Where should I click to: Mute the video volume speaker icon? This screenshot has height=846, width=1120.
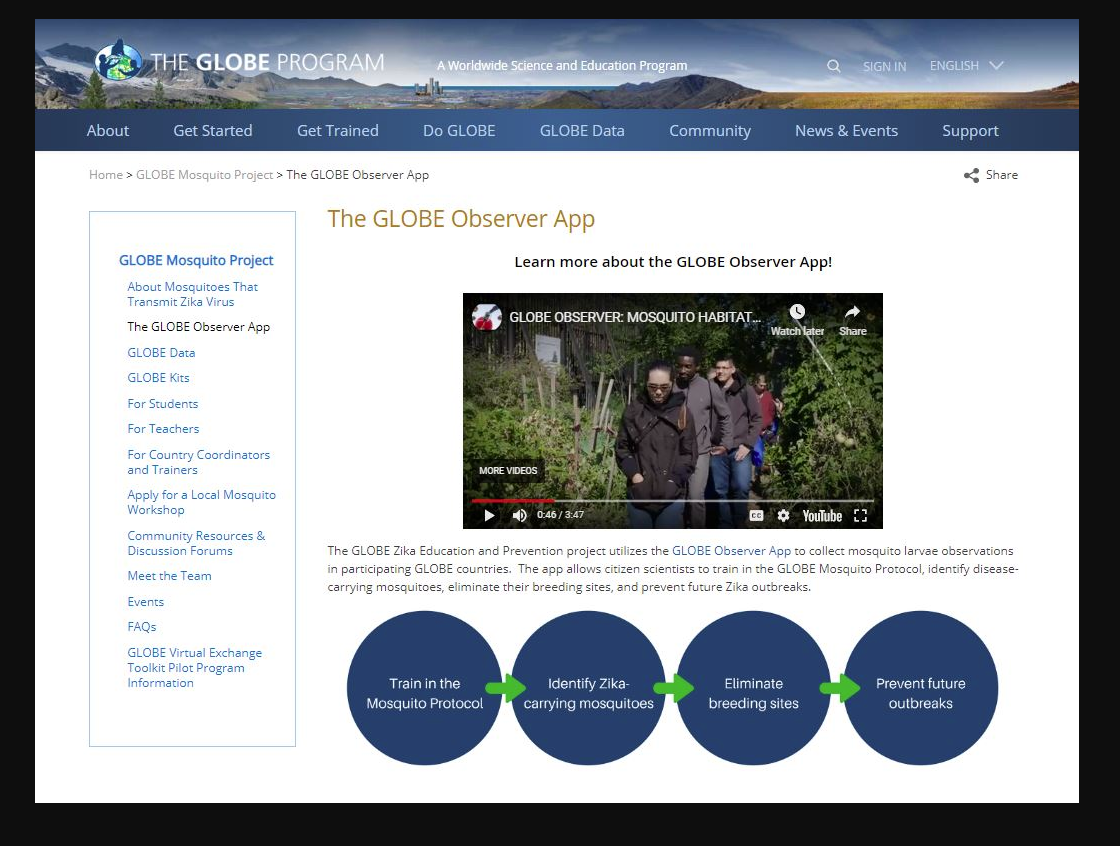pyautogui.click(x=519, y=515)
